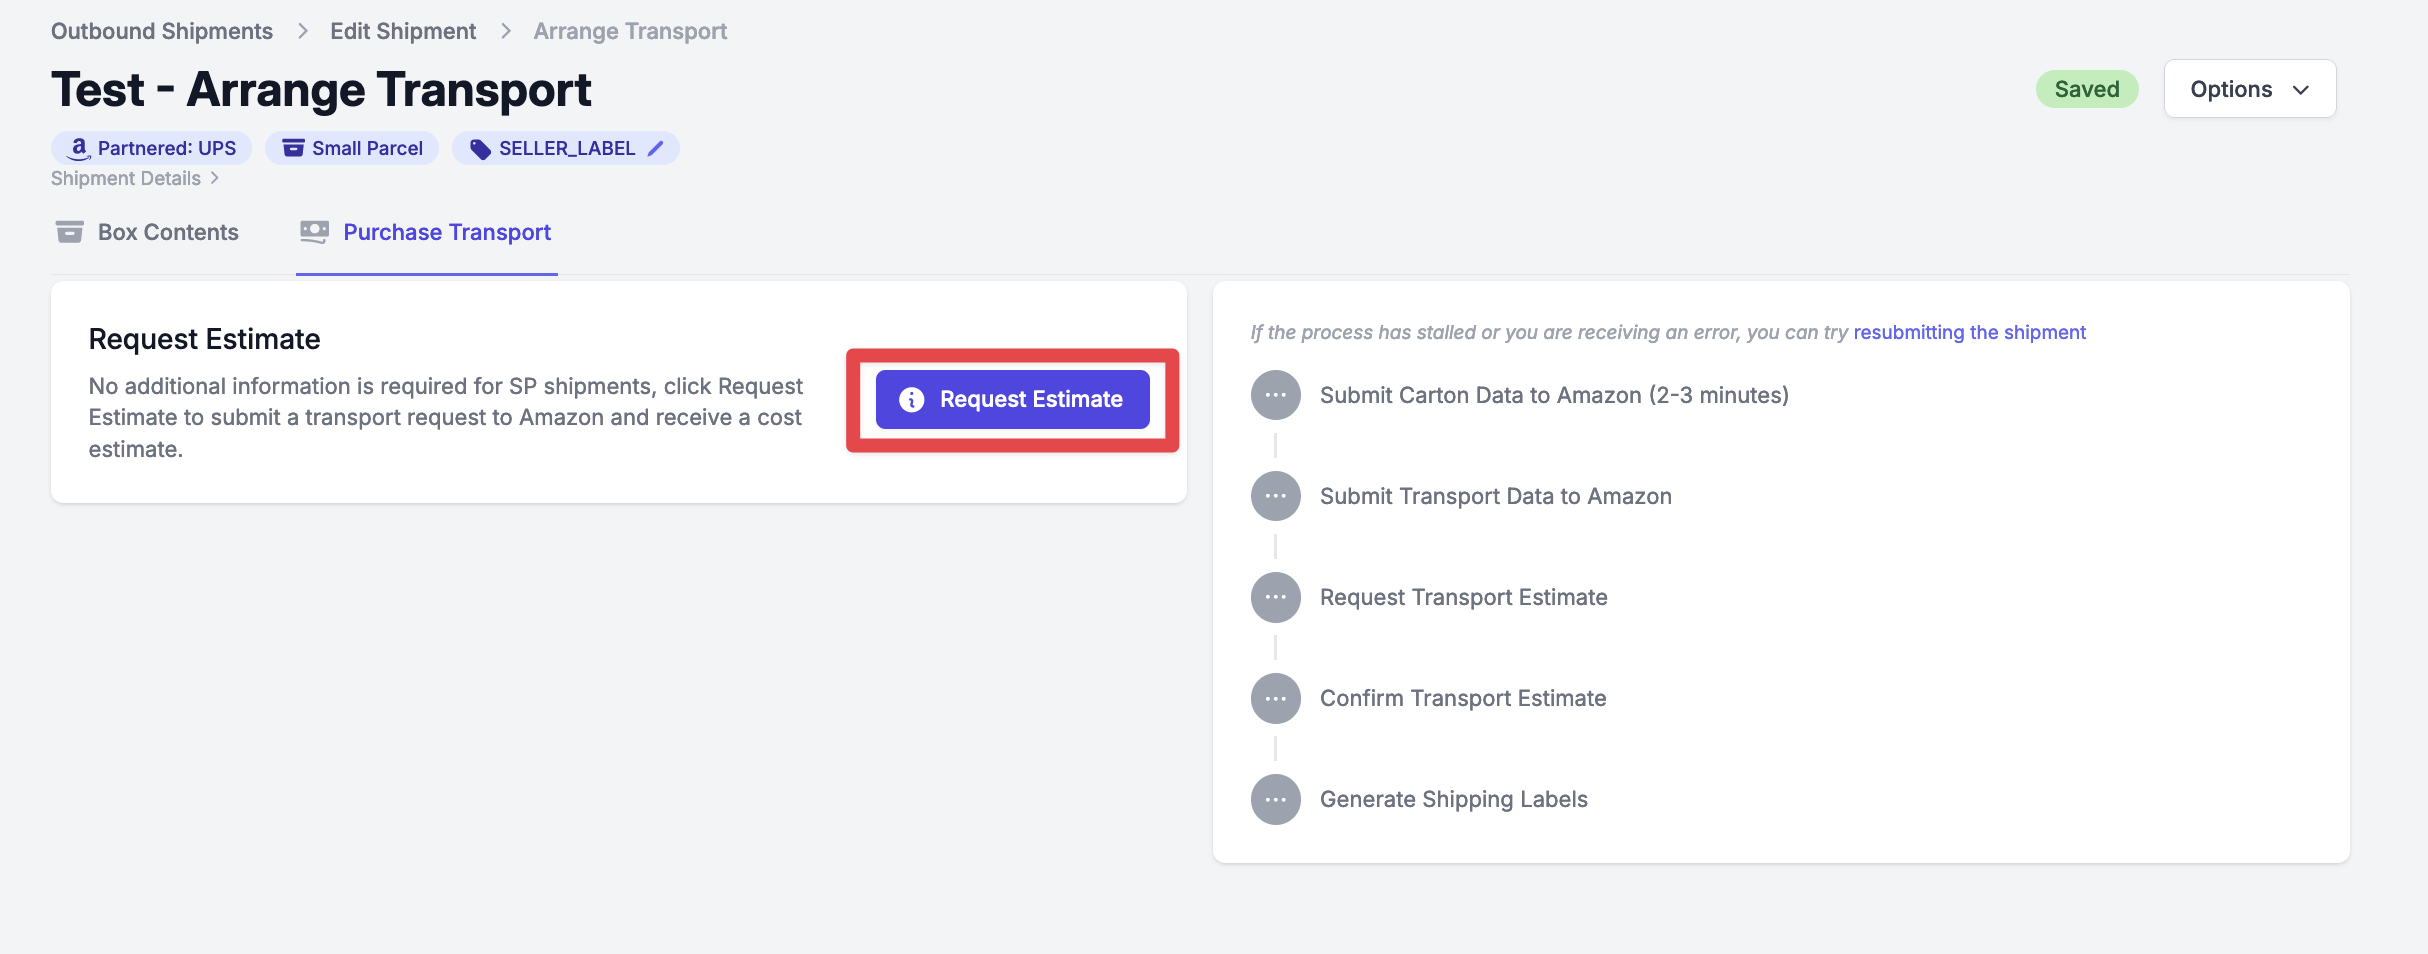Go to Outbound Shipments breadcrumb

tap(162, 31)
